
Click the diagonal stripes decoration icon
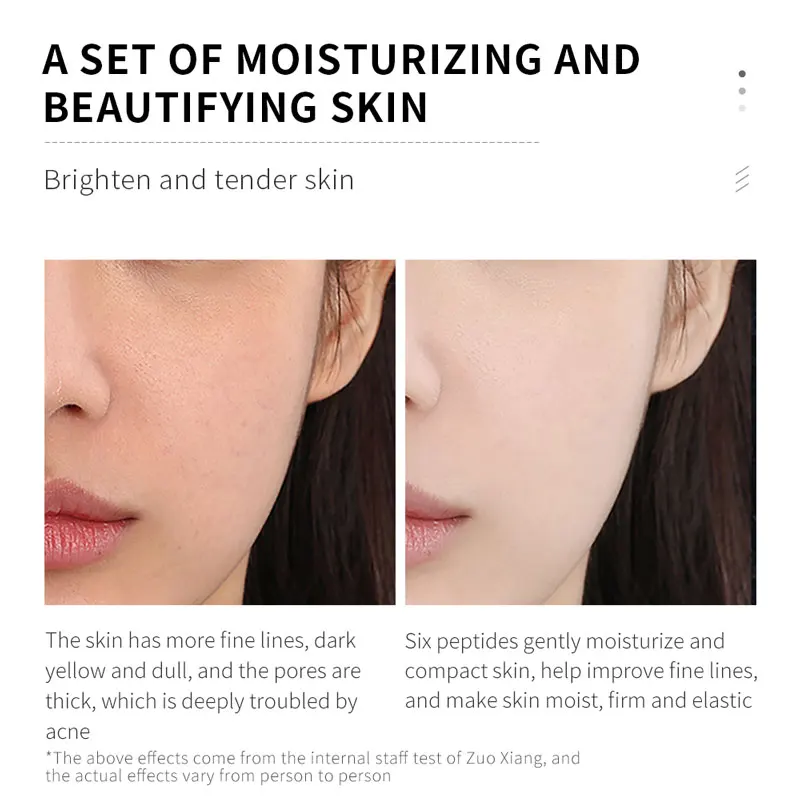(742, 179)
